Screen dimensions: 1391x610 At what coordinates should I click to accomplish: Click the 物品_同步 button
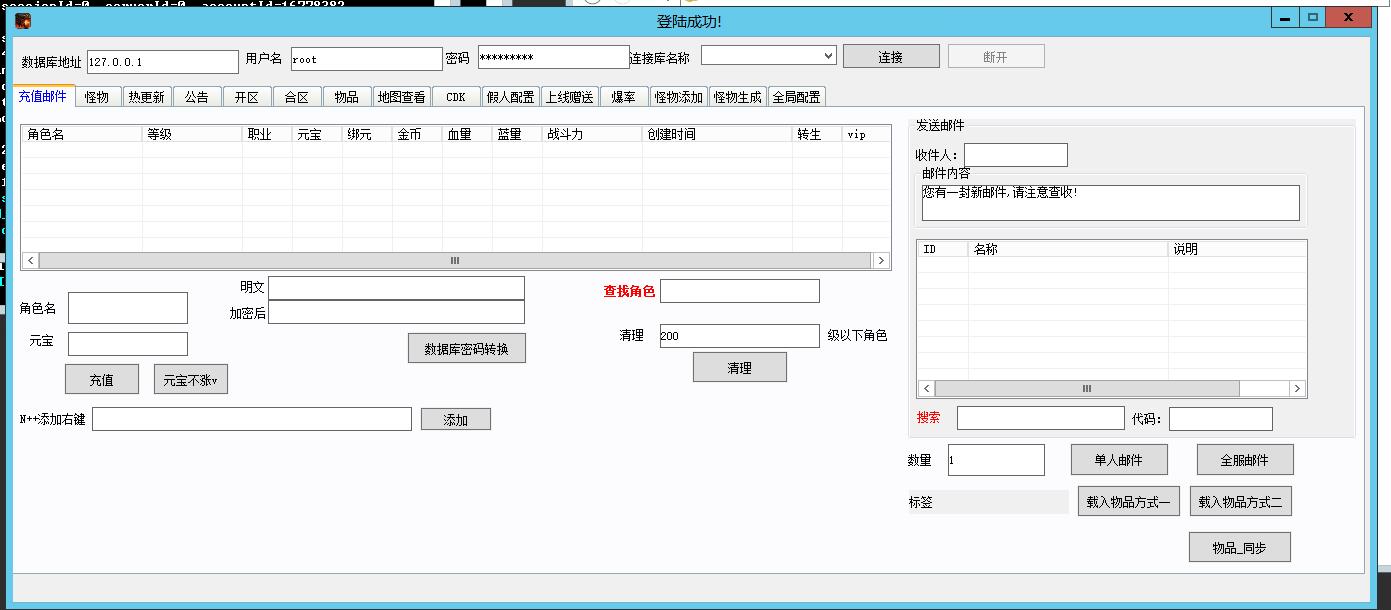pyautogui.click(x=1239, y=548)
